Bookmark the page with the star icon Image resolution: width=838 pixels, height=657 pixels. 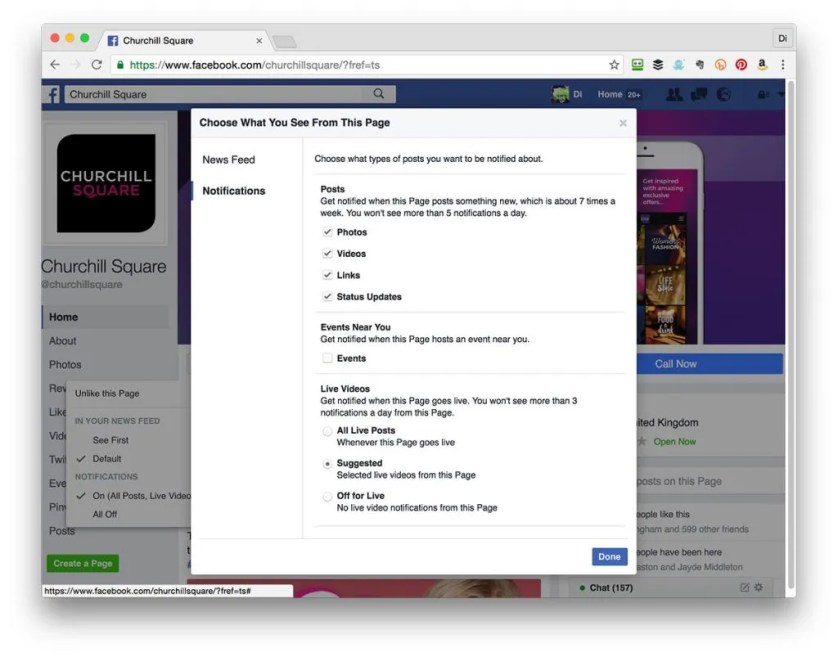(x=614, y=65)
